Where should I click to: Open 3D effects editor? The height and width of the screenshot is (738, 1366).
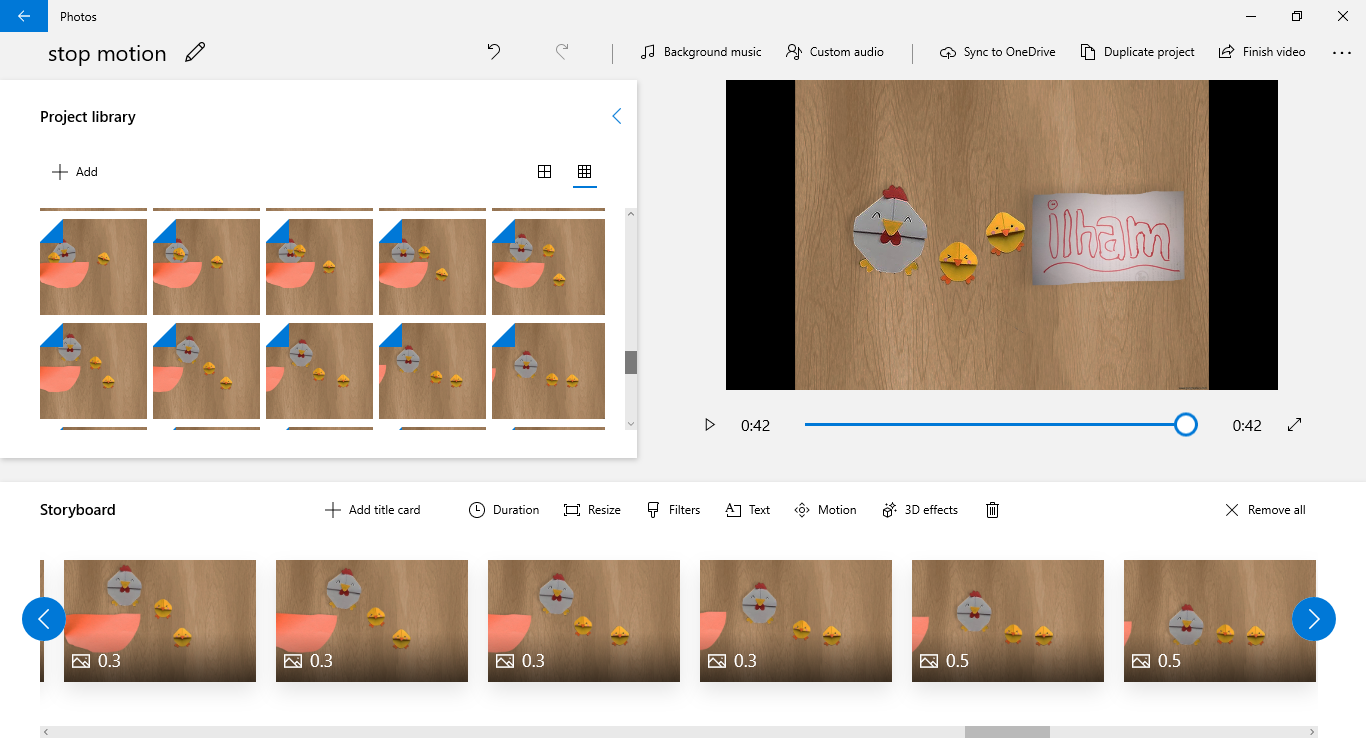[x=920, y=510]
